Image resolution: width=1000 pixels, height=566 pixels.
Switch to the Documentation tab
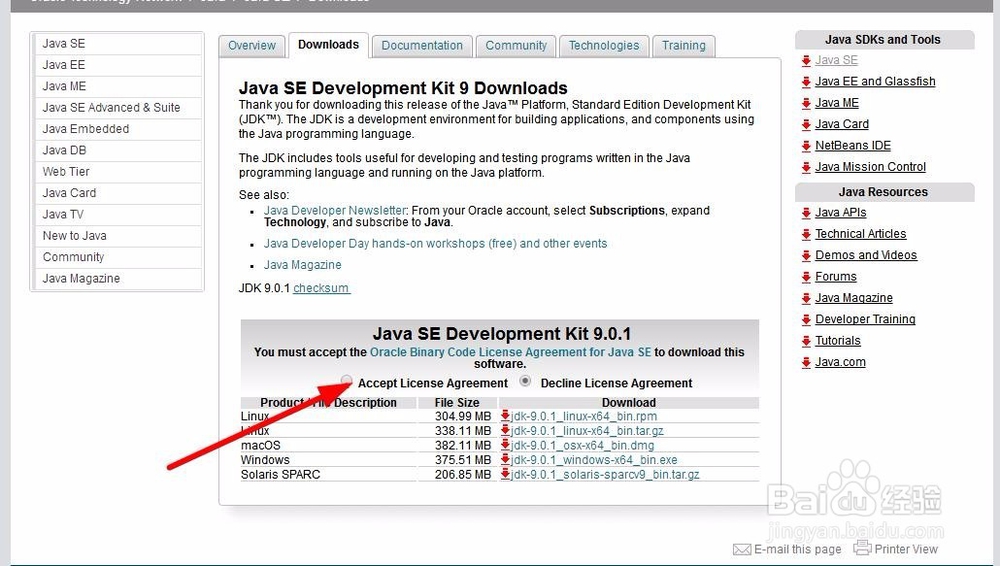422,46
